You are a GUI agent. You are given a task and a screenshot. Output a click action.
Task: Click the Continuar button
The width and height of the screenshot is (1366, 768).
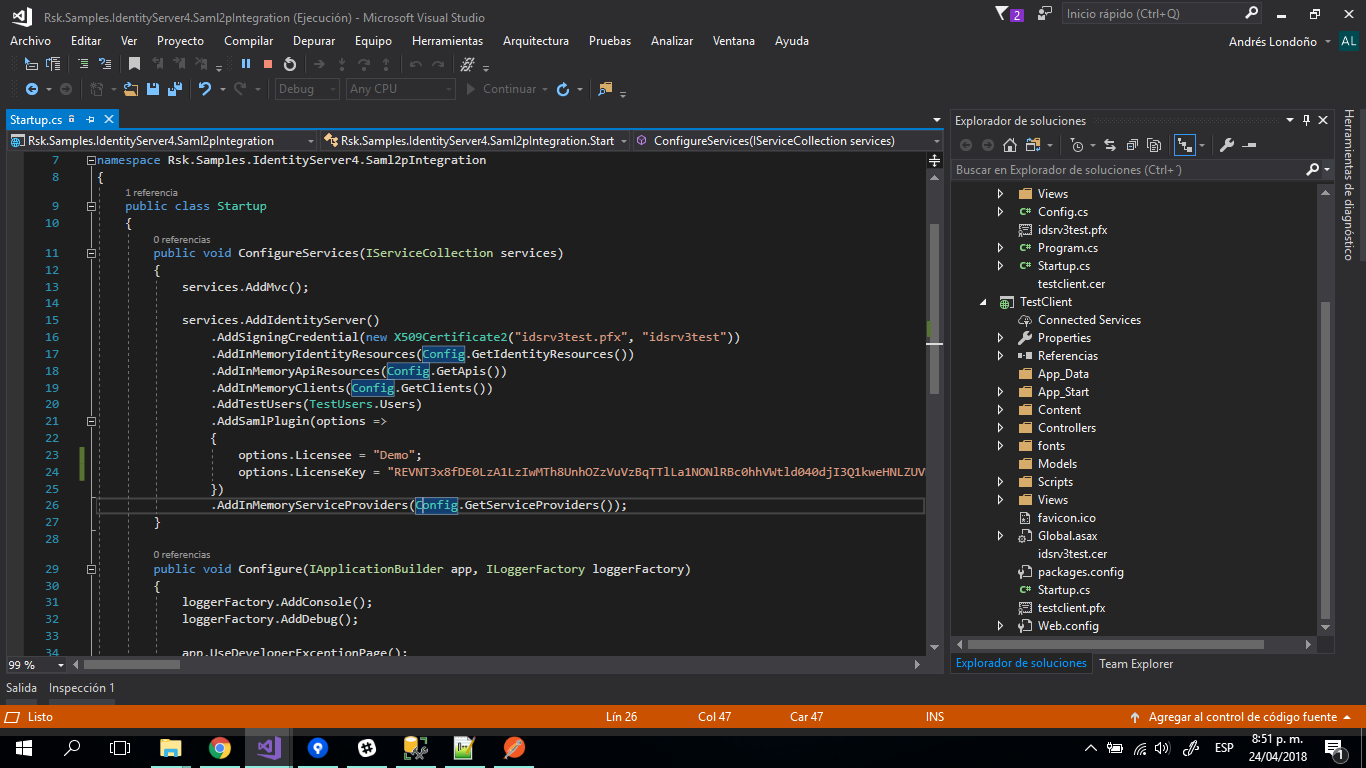pyautogui.click(x=500, y=89)
